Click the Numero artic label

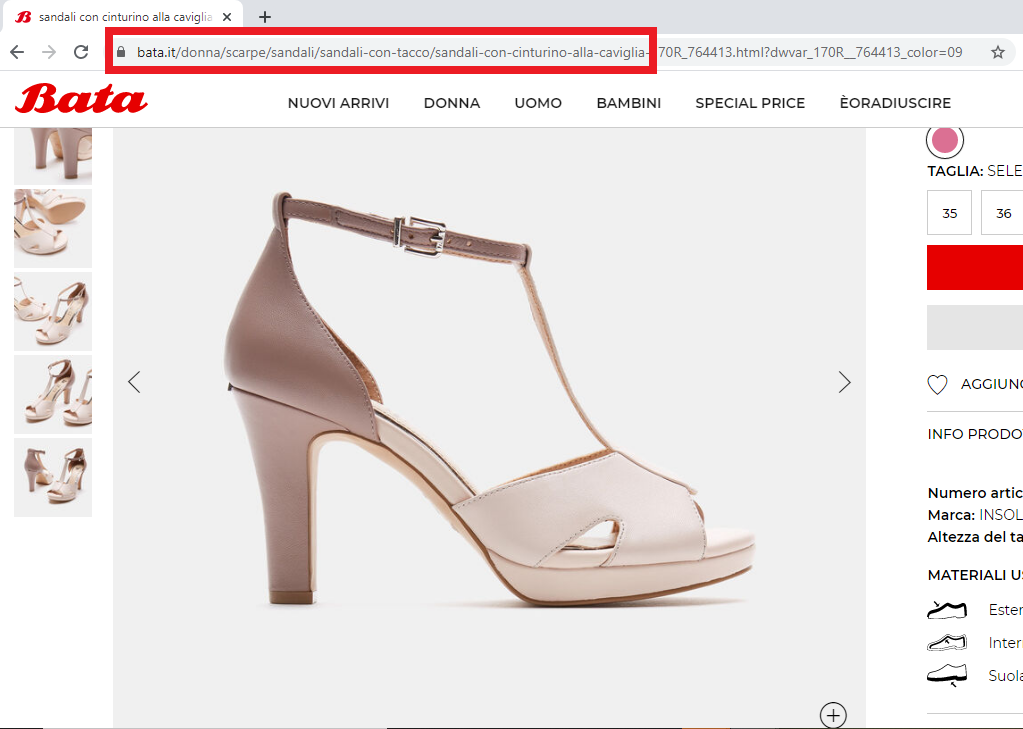(975, 493)
